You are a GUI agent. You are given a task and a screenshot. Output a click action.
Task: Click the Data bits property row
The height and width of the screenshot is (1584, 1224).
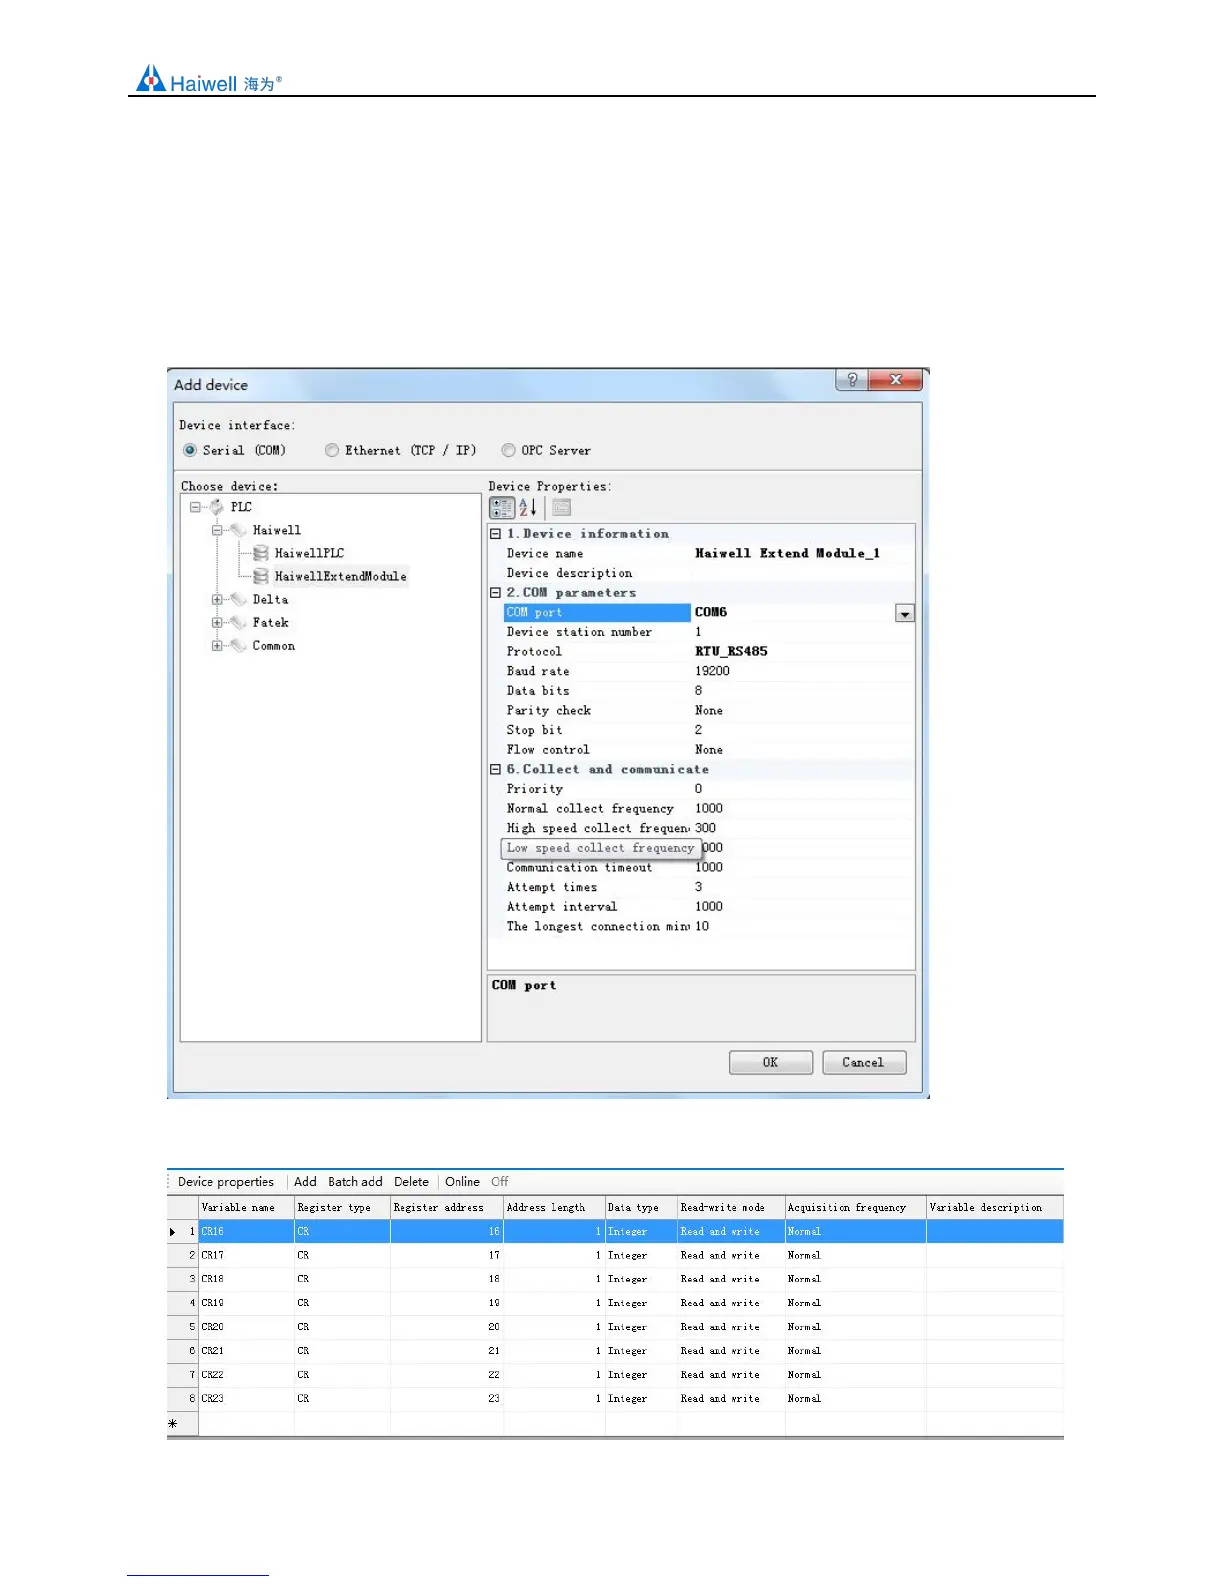[709, 691]
